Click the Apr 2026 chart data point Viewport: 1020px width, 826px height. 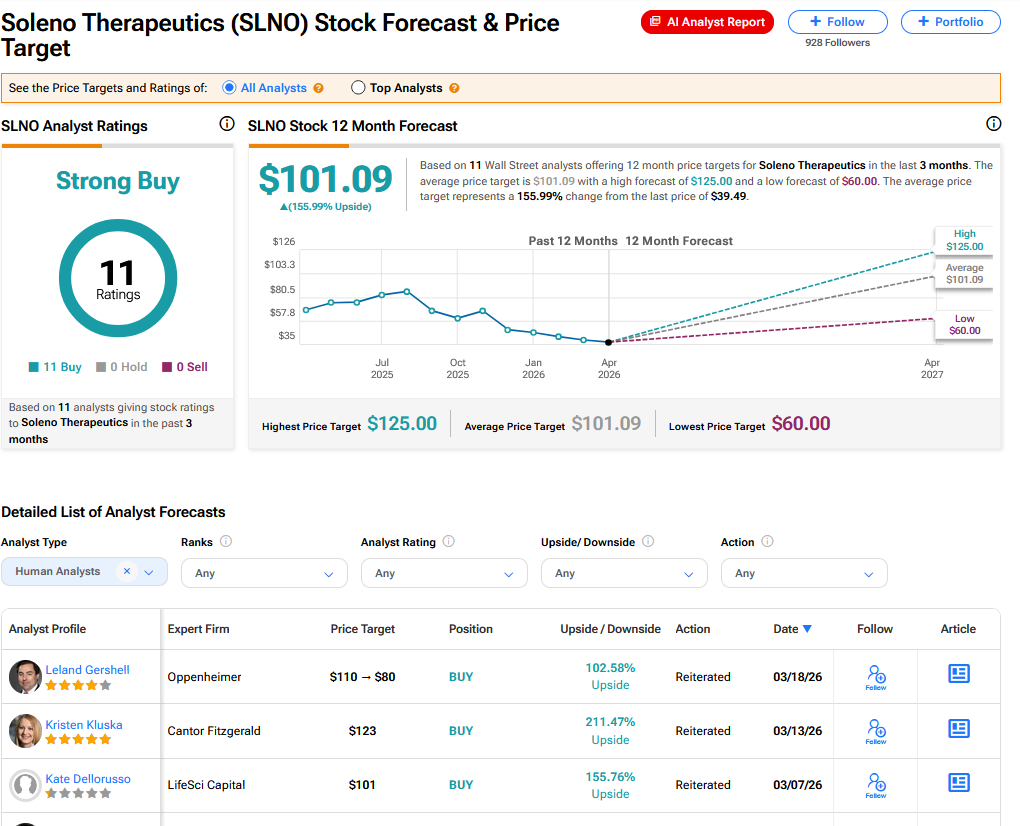(x=609, y=342)
